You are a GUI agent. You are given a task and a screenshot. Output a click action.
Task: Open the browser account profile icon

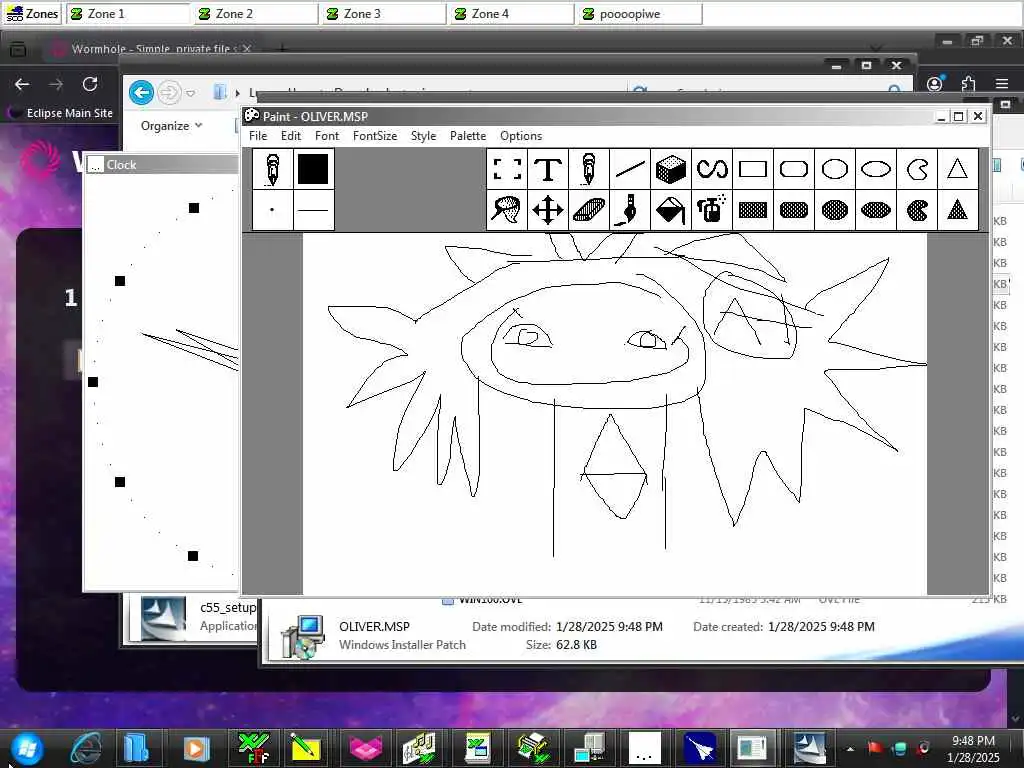(x=935, y=84)
